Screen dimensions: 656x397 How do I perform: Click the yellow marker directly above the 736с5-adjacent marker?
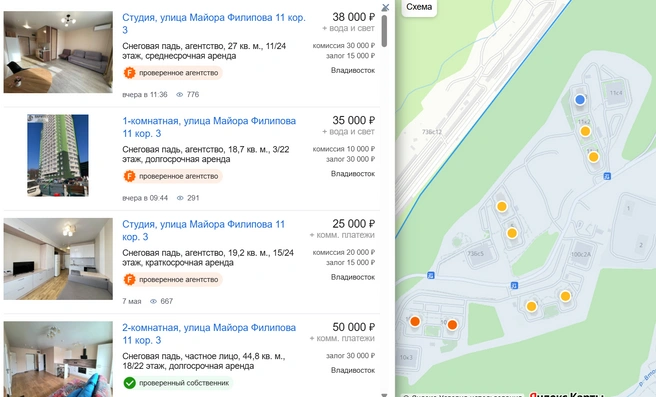502,206
